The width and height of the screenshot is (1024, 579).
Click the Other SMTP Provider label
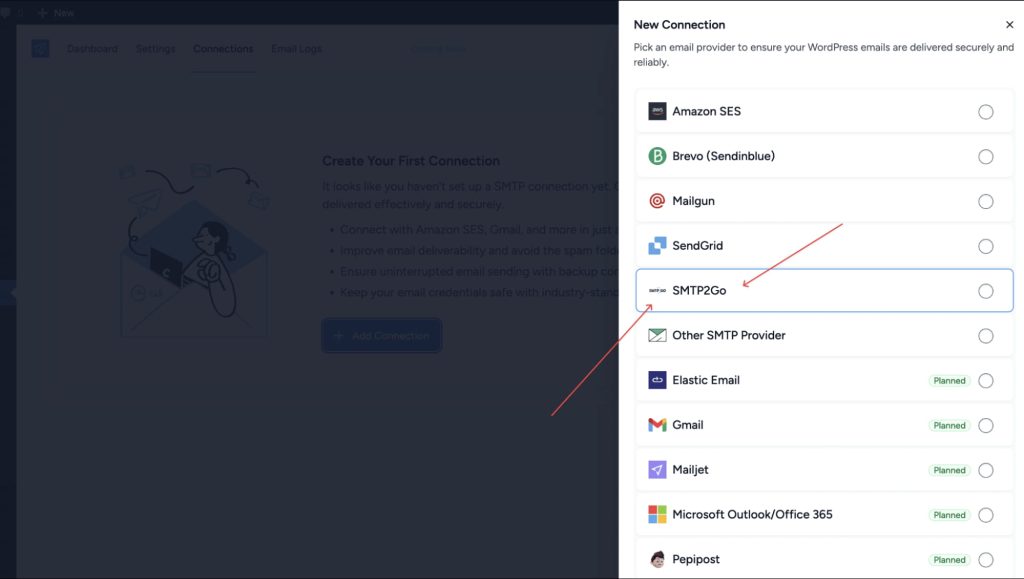coord(729,335)
